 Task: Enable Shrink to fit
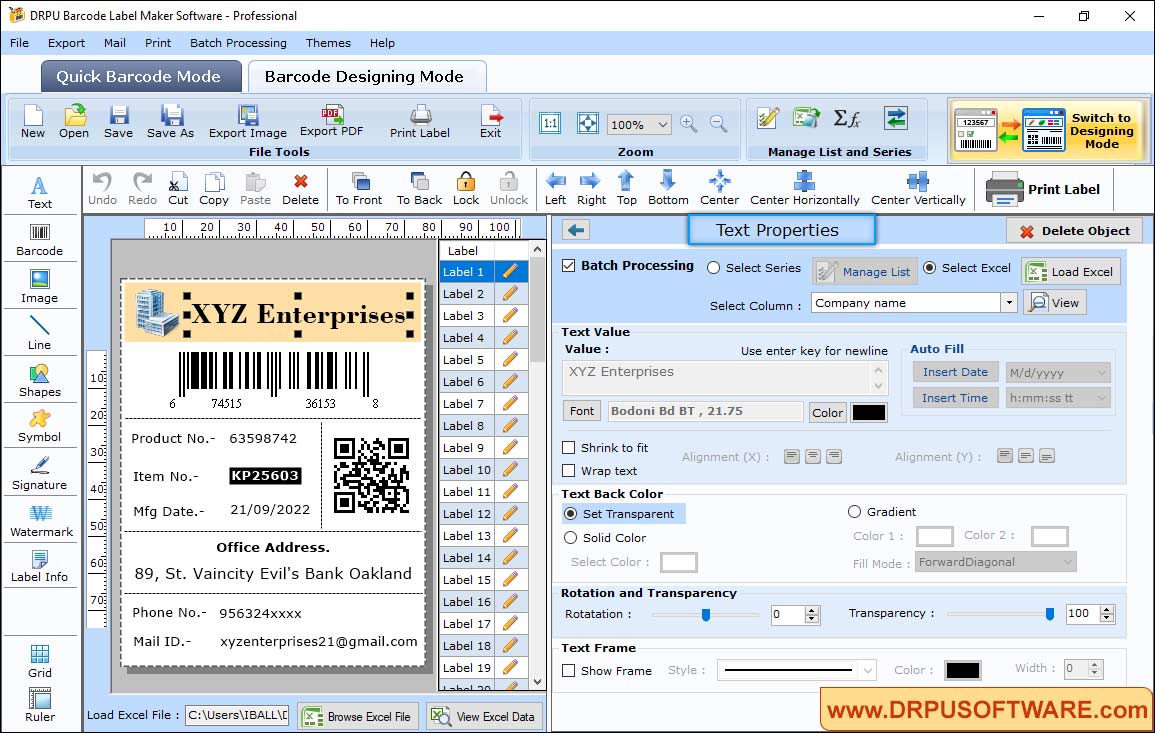[x=569, y=448]
